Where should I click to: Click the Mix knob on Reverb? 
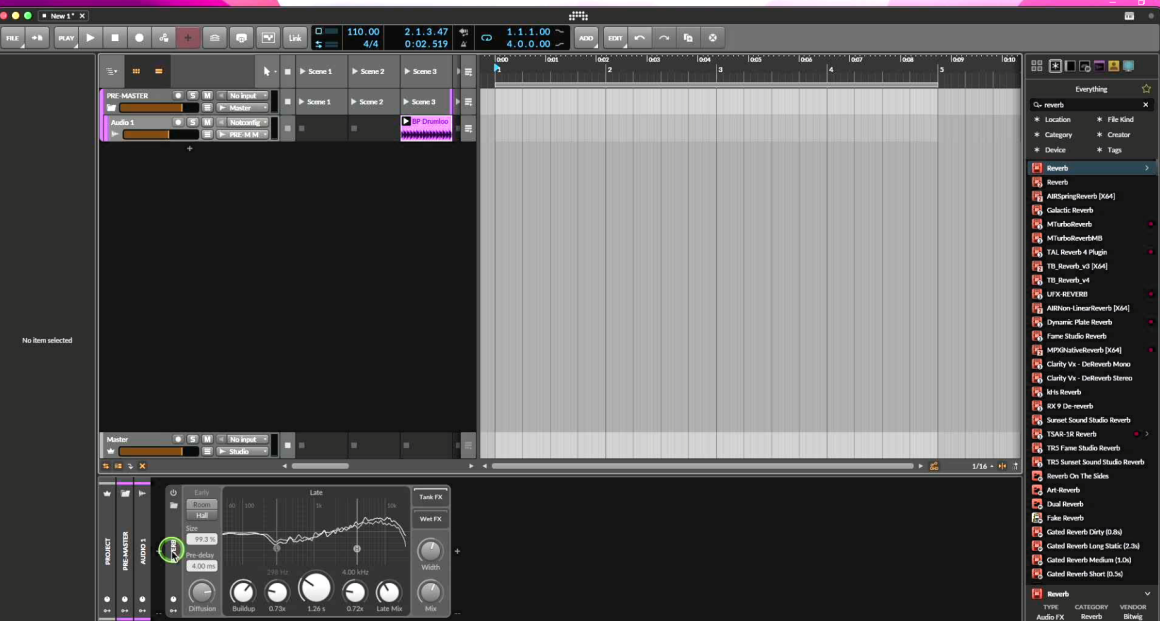430,592
